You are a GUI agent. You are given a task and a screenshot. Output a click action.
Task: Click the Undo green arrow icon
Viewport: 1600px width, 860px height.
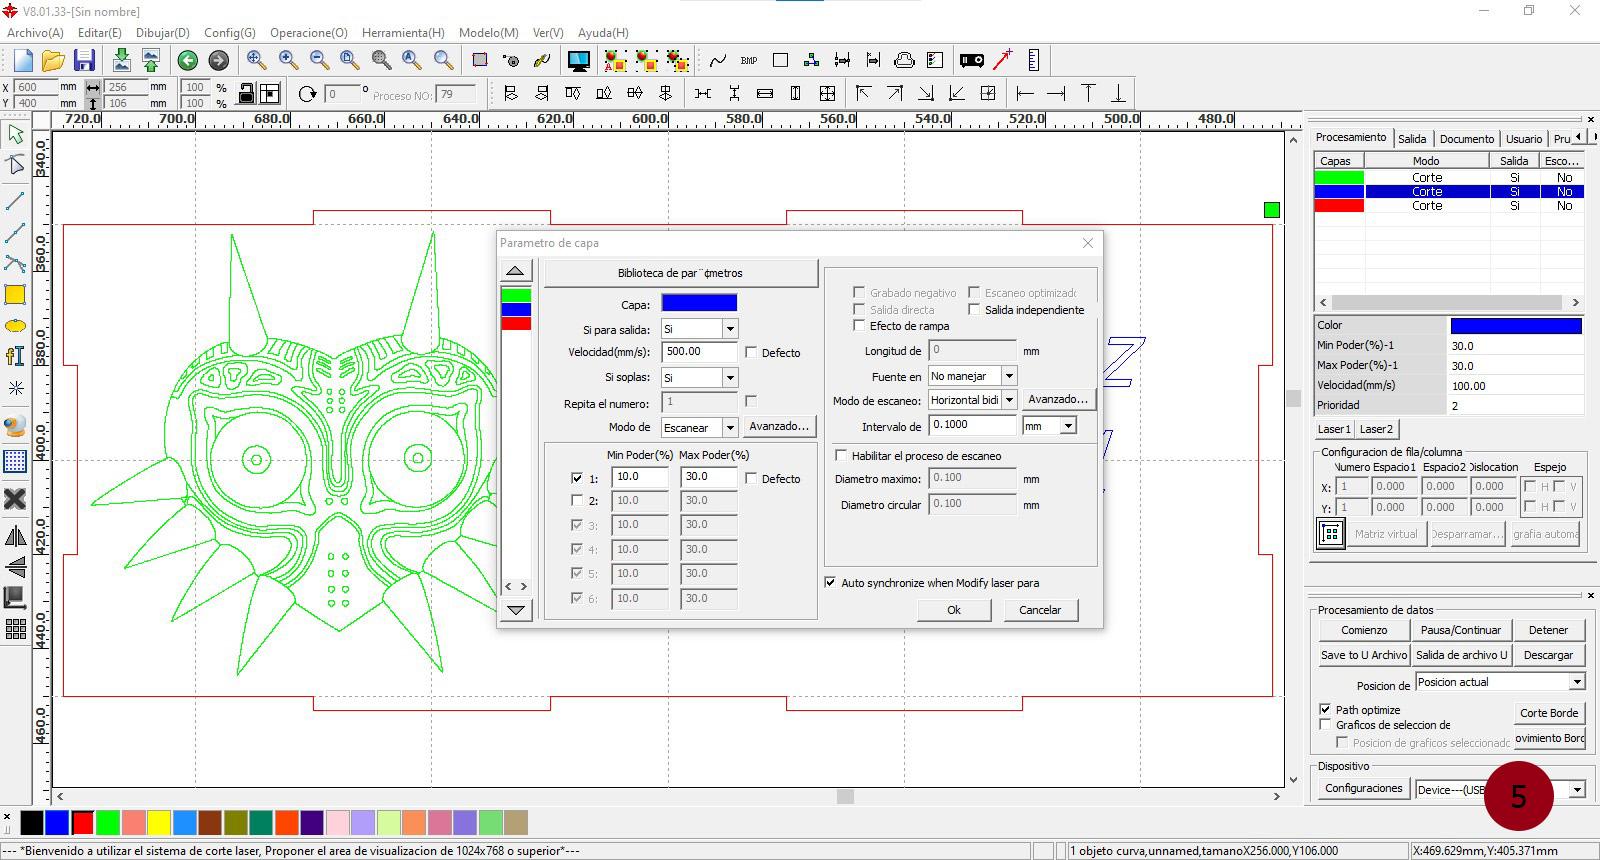[187, 61]
